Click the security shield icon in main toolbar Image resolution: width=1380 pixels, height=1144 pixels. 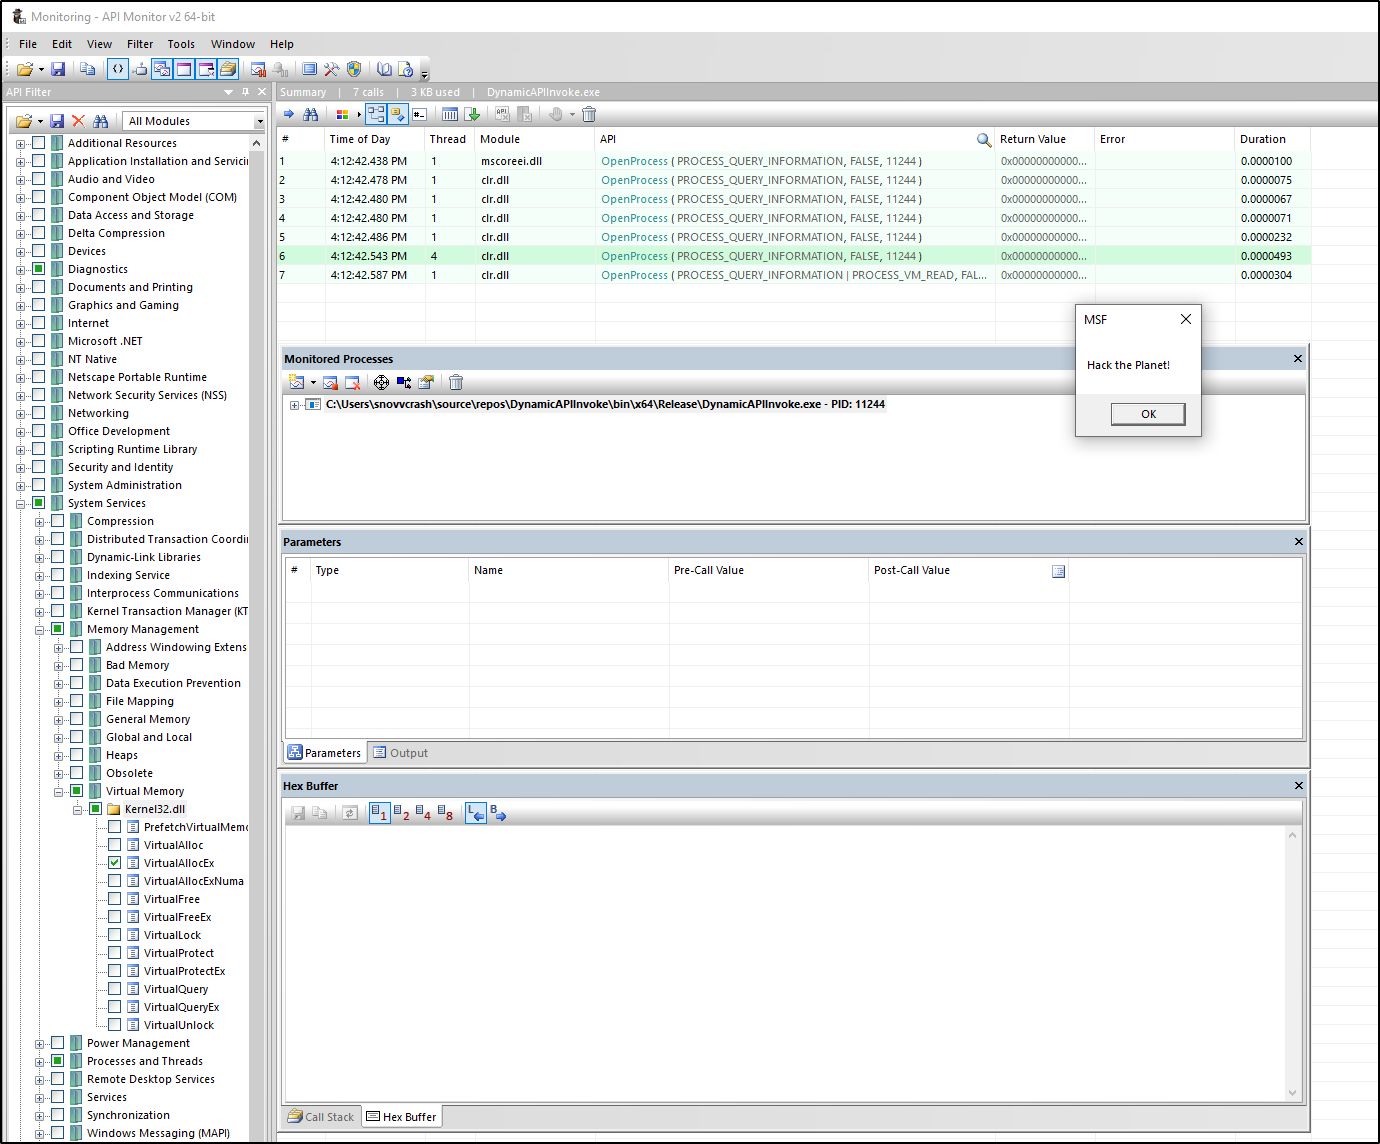pyautogui.click(x=354, y=69)
